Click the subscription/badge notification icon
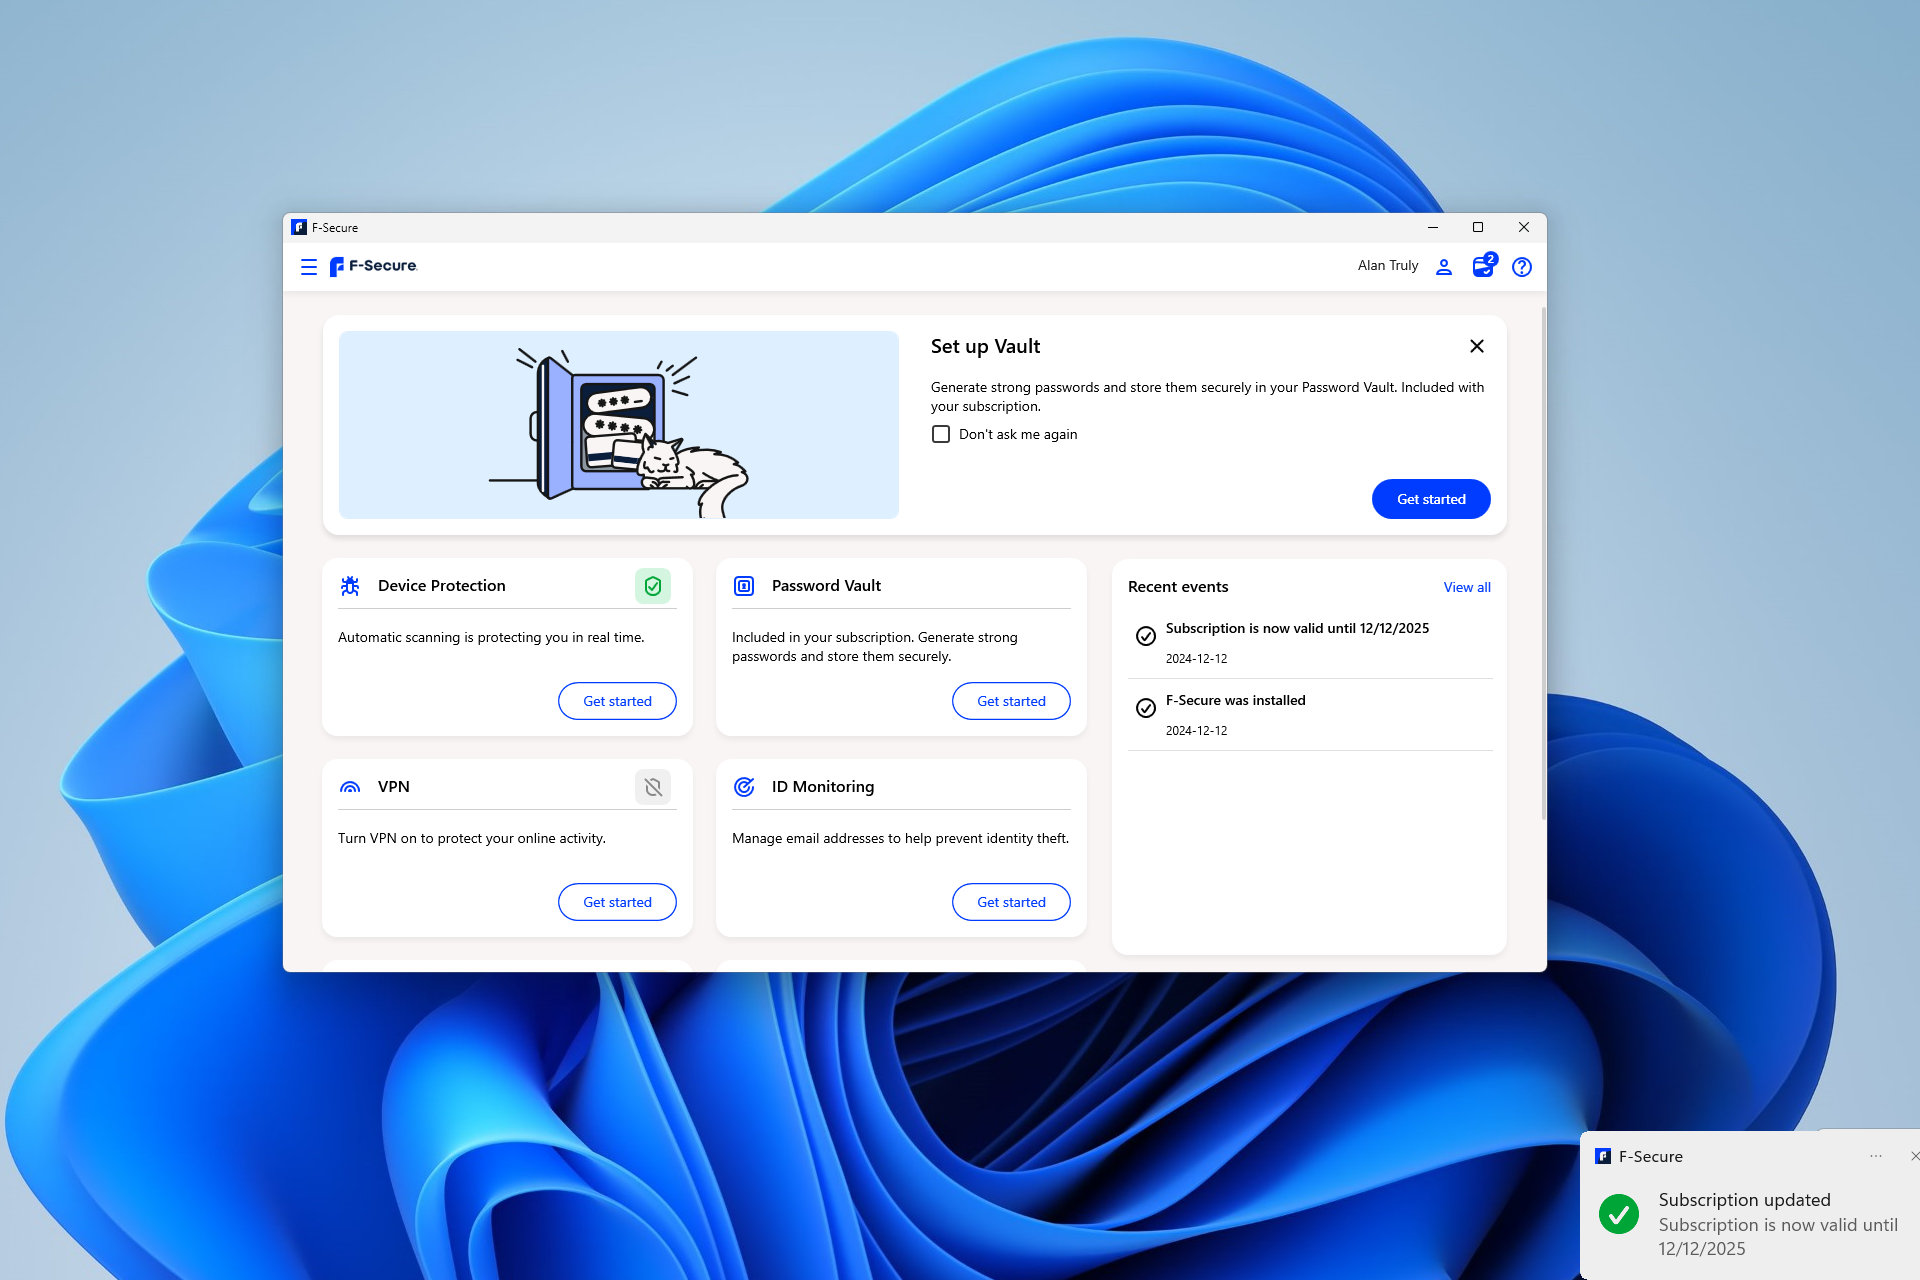This screenshot has width=1920, height=1280. 1484,266
